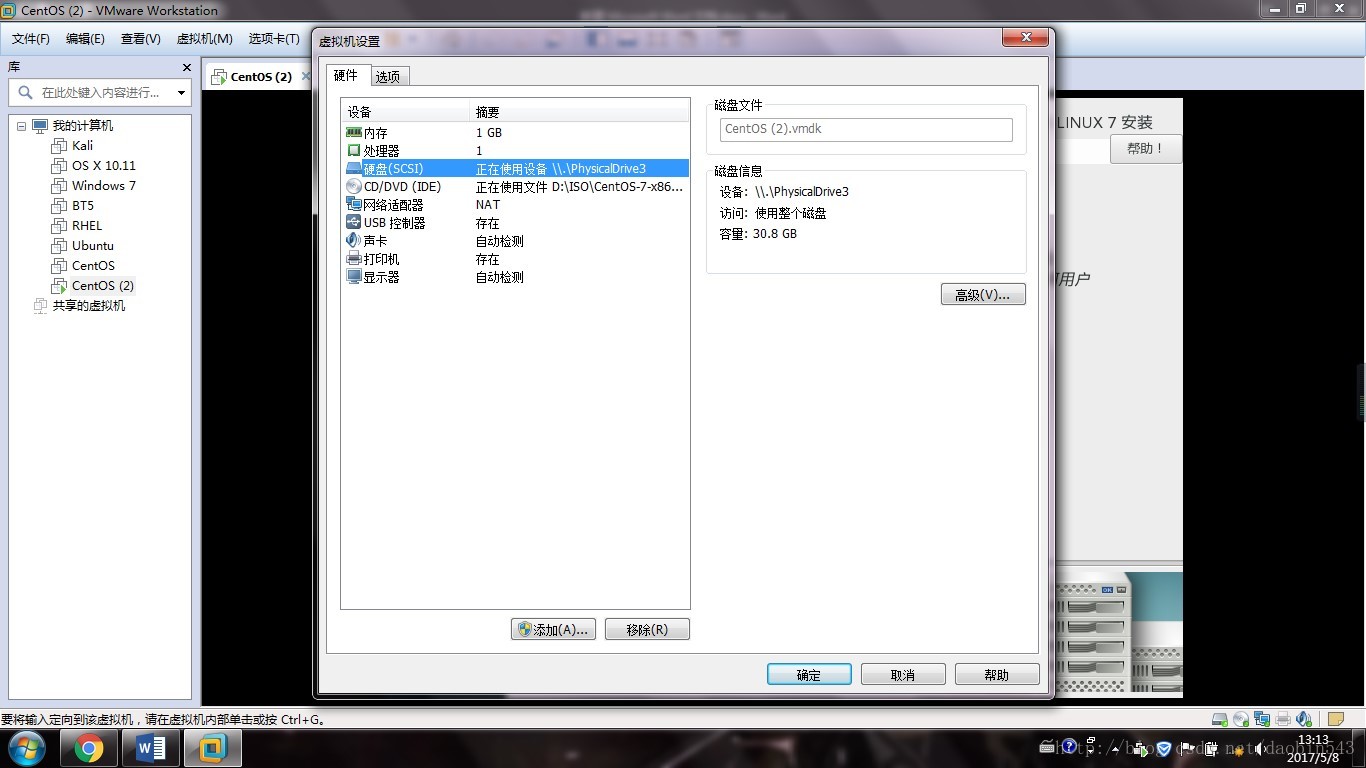Image resolution: width=1366 pixels, height=768 pixels.
Task: Select OS X 10.11 virtual machine
Action: point(103,166)
